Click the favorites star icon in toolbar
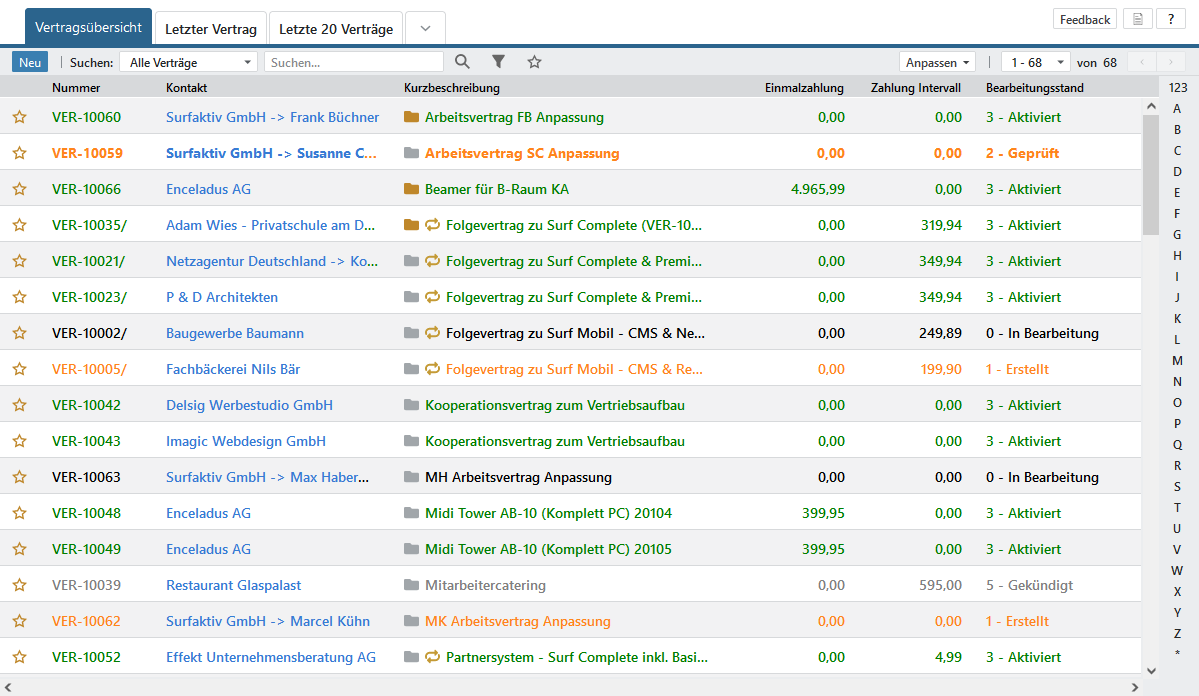The width and height of the screenshot is (1199, 696). 534,62
